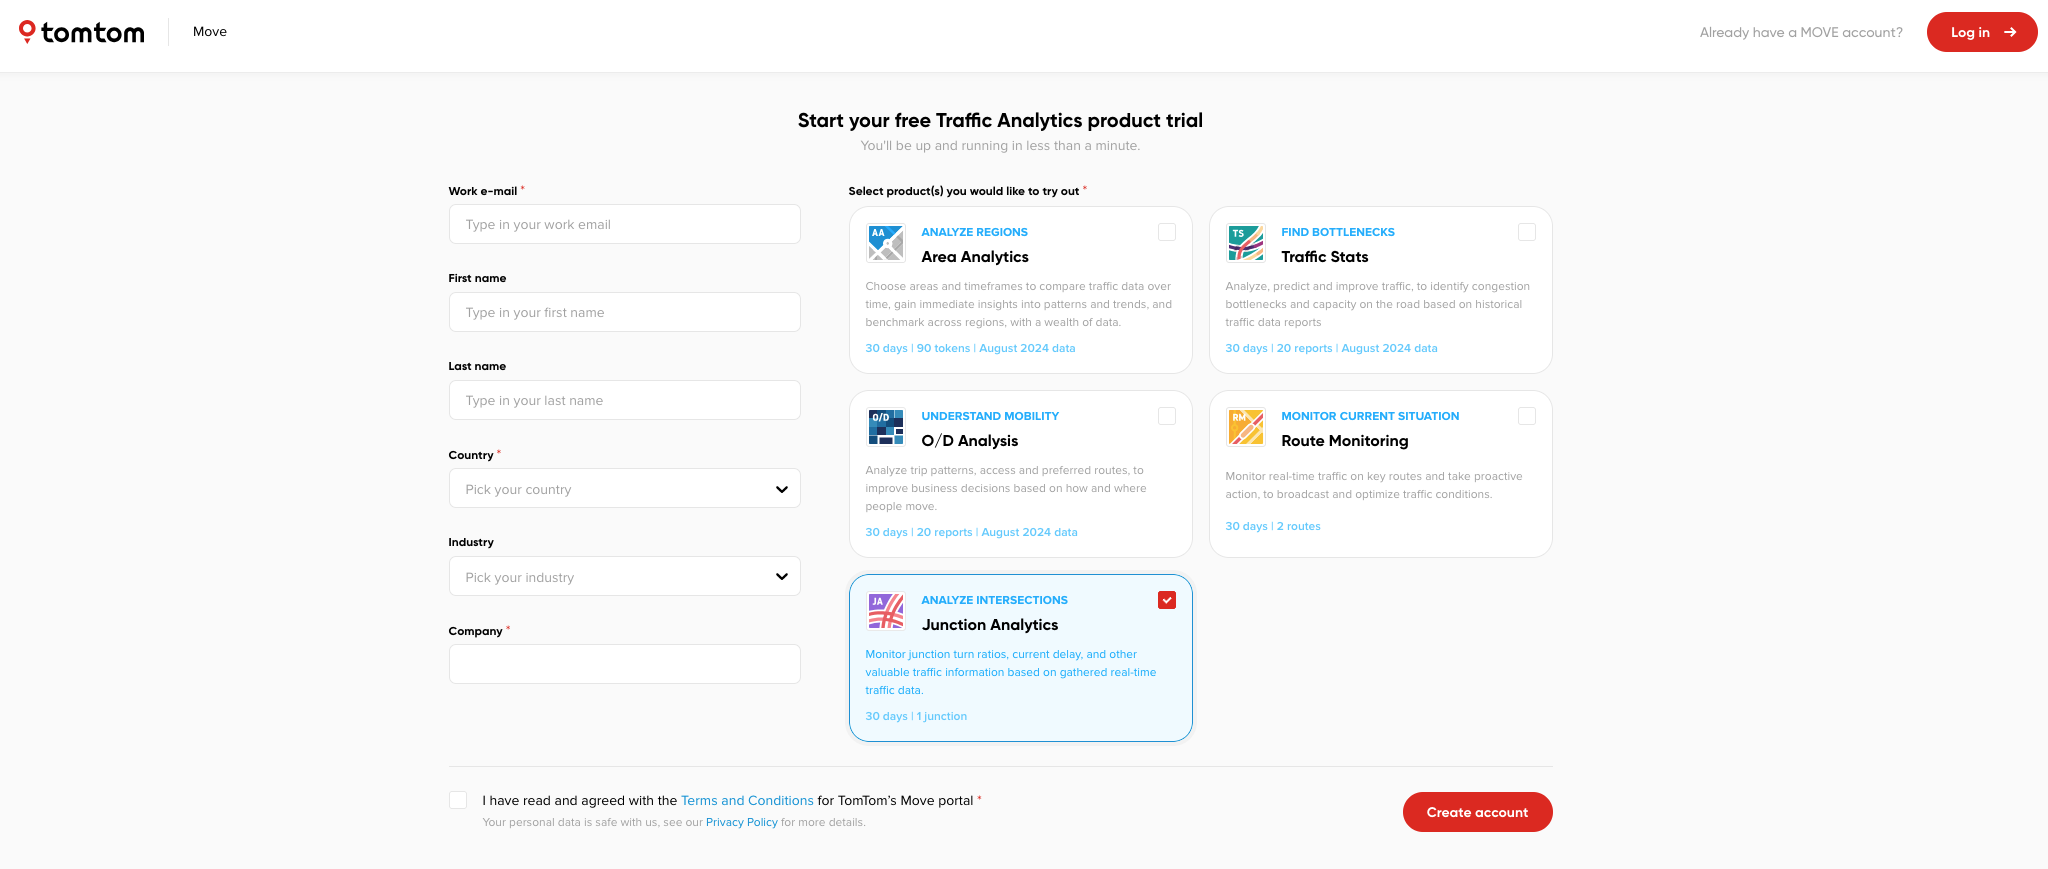The image size is (2048, 869).
Task: Click the TomTom logo
Action: 82,32
